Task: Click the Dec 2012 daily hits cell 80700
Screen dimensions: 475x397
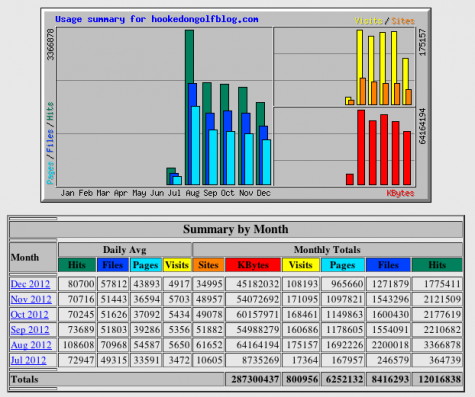Action: (77, 284)
